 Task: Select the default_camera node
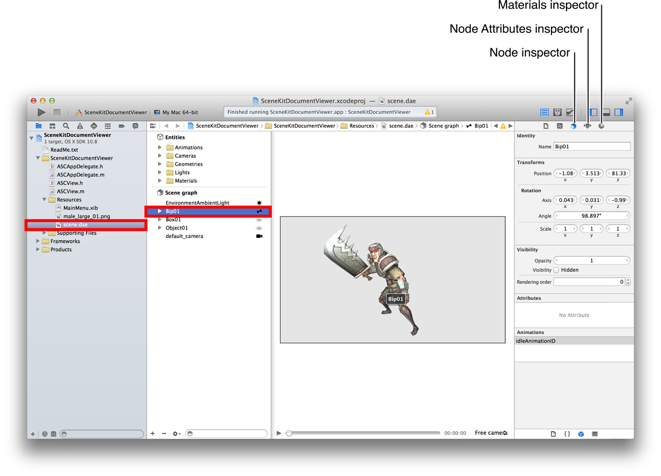tap(184, 236)
